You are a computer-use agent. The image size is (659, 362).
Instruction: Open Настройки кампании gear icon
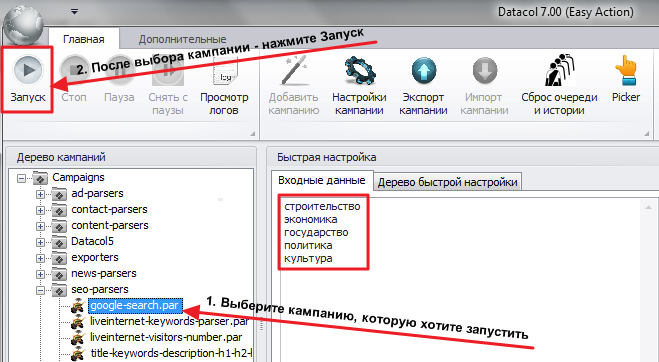point(359,71)
